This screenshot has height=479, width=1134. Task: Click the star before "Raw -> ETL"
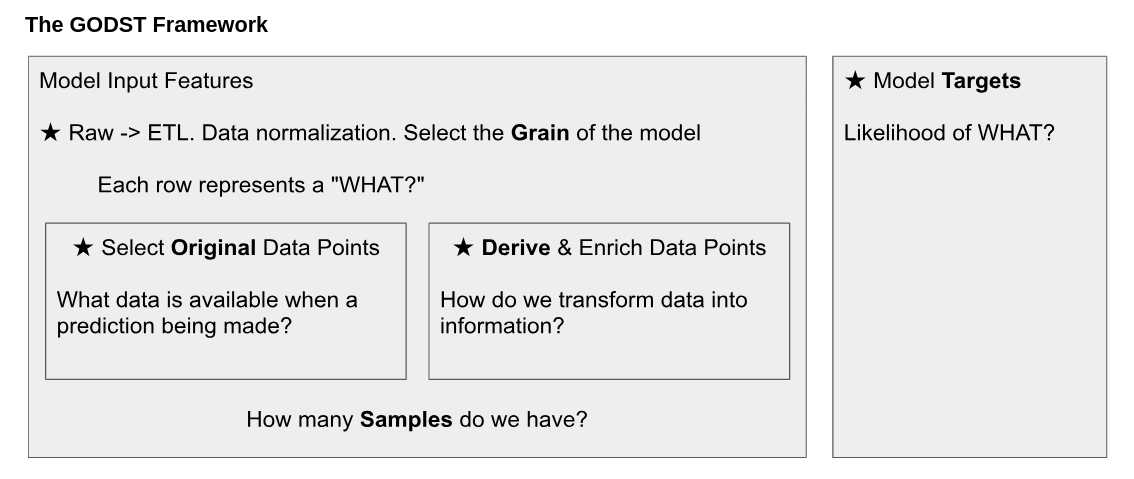pos(50,133)
